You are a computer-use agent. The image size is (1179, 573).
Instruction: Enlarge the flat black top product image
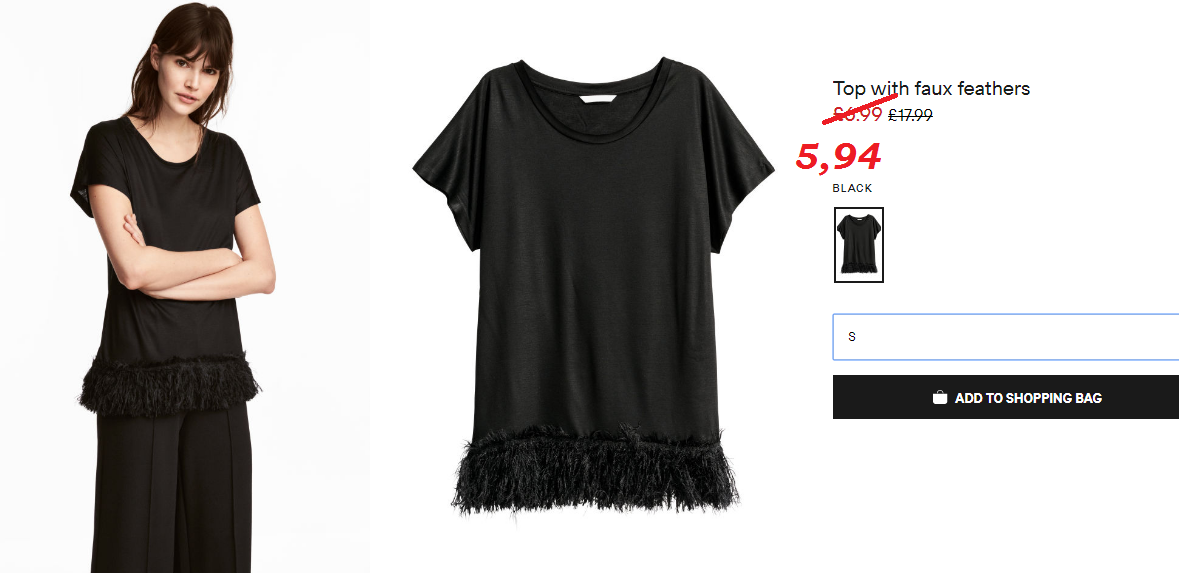click(x=593, y=286)
